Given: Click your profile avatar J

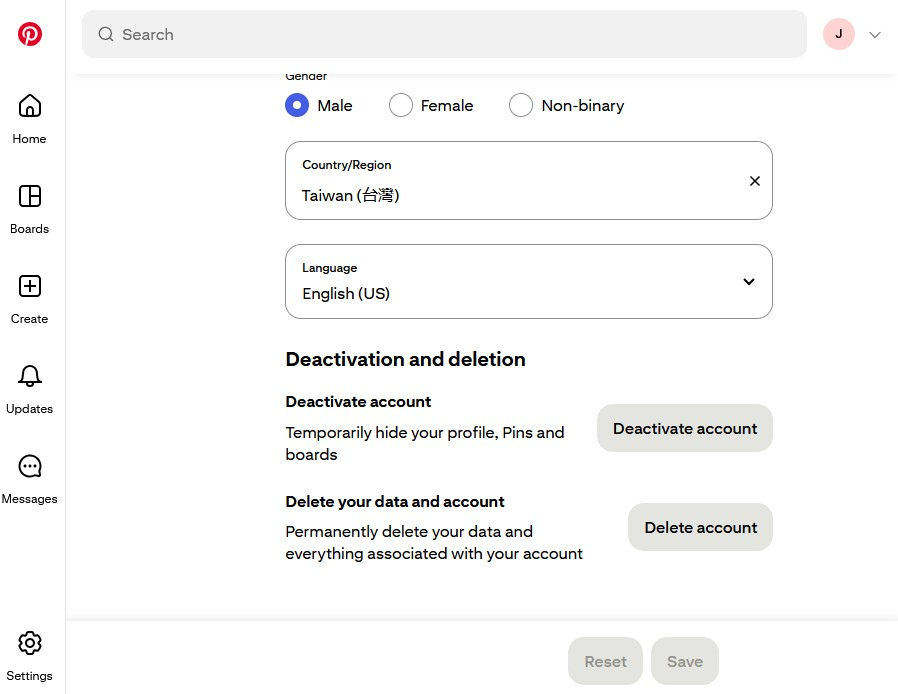Looking at the screenshot, I should click(x=838, y=33).
